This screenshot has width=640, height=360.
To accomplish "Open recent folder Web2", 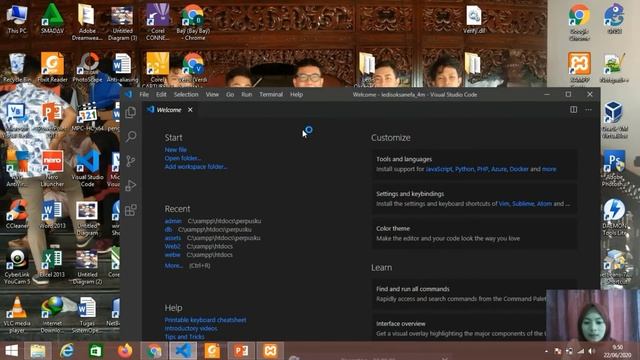I will point(172,246).
